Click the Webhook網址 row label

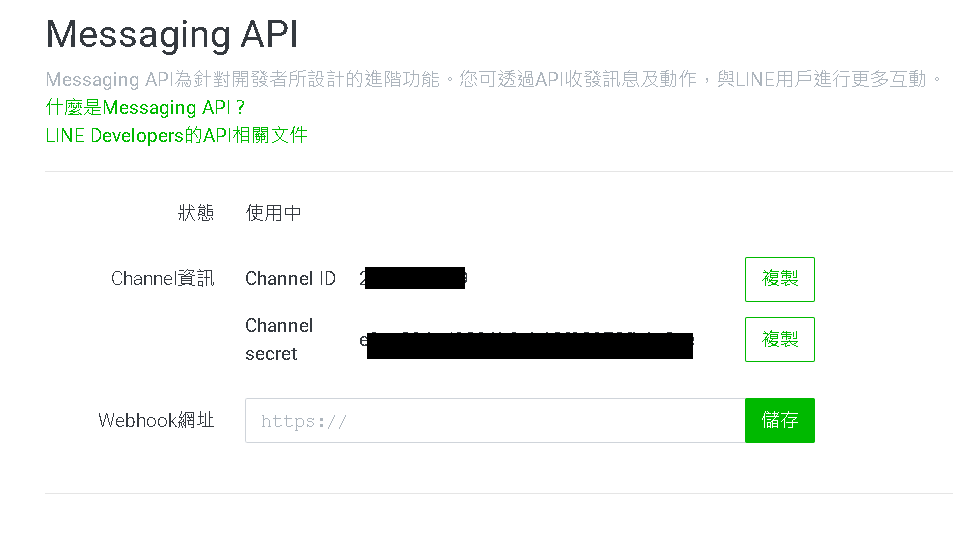[x=156, y=420]
